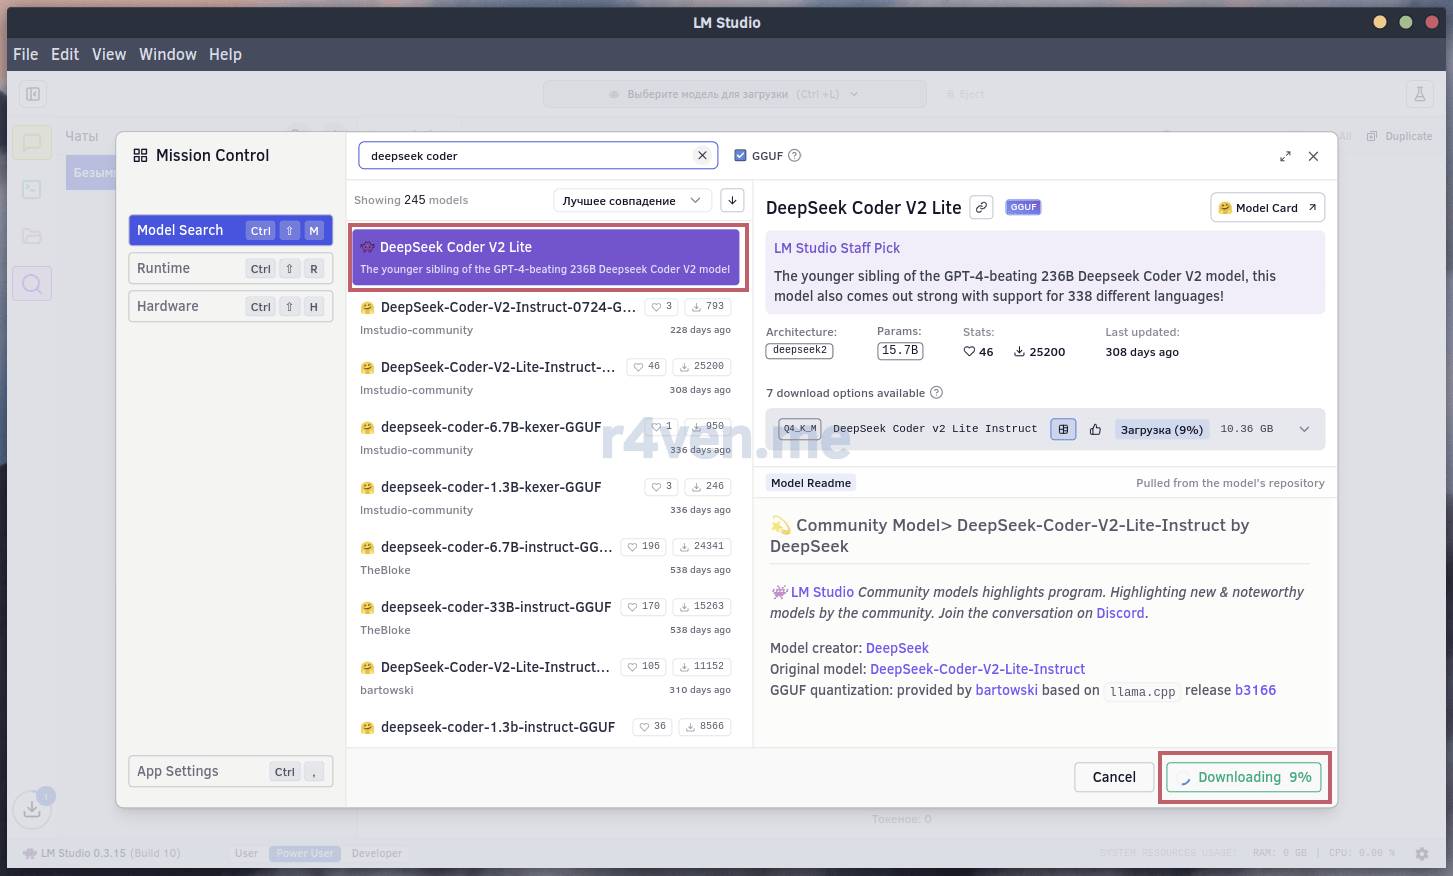Toggle sort direction arrow button
This screenshot has width=1453, height=876.
[x=732, y=200]
